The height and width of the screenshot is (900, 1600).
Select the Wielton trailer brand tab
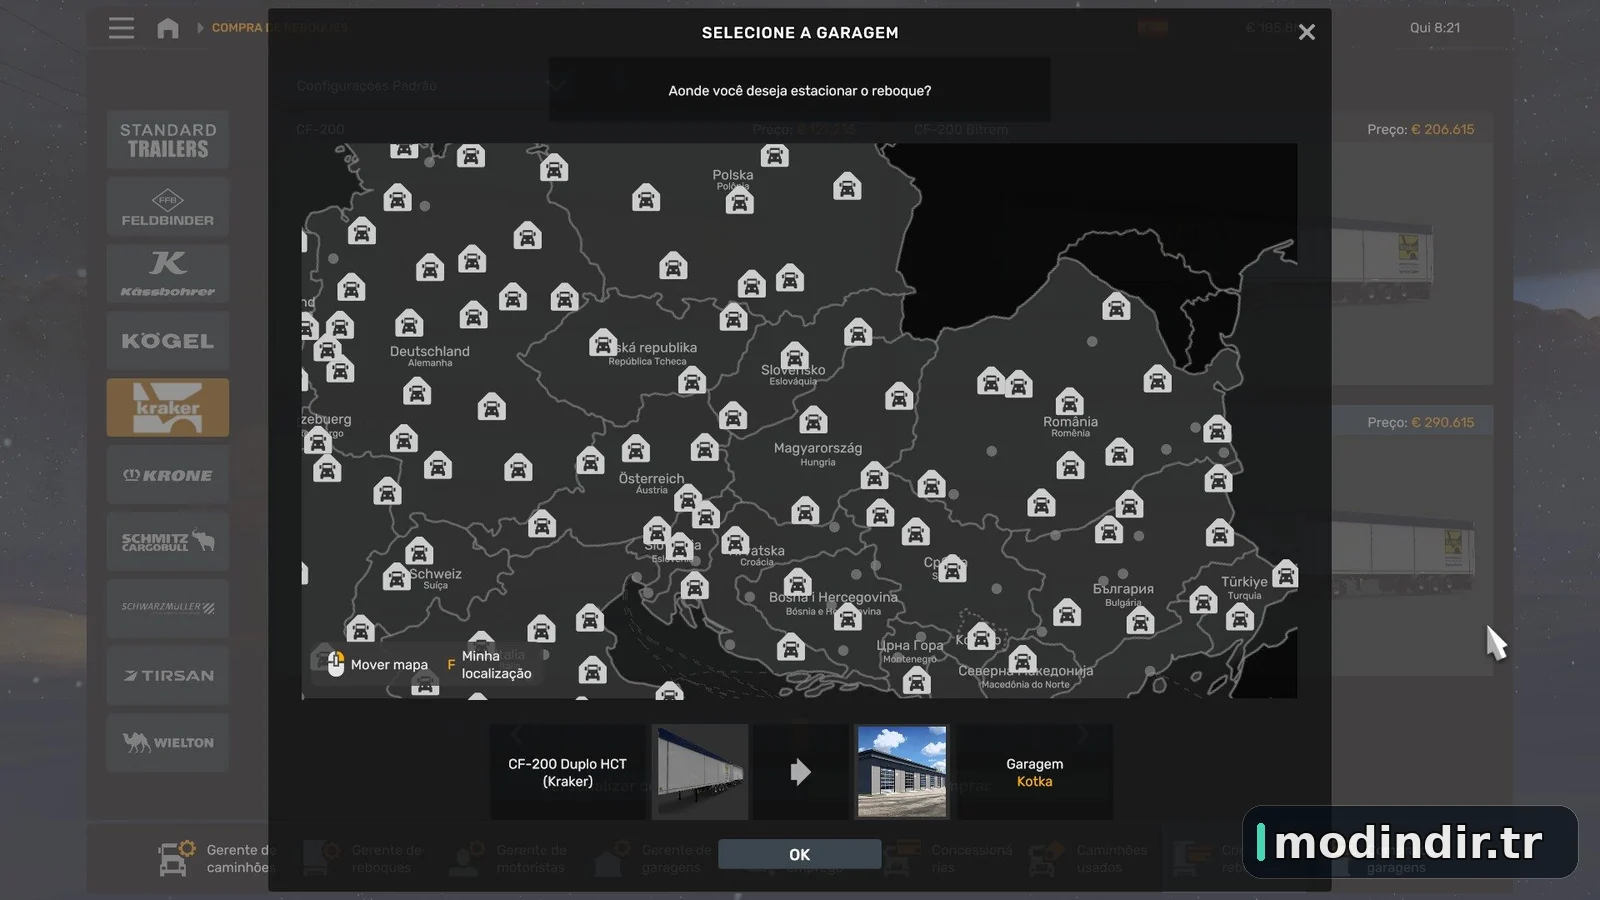point(168,742)
